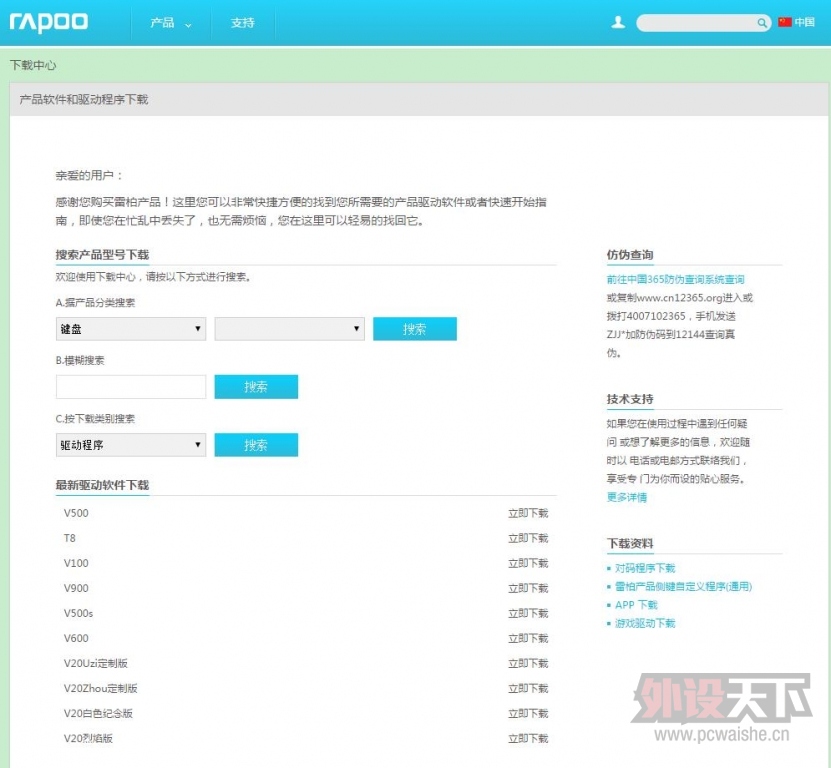Open the 更多详情 link

tap(627, 497)
